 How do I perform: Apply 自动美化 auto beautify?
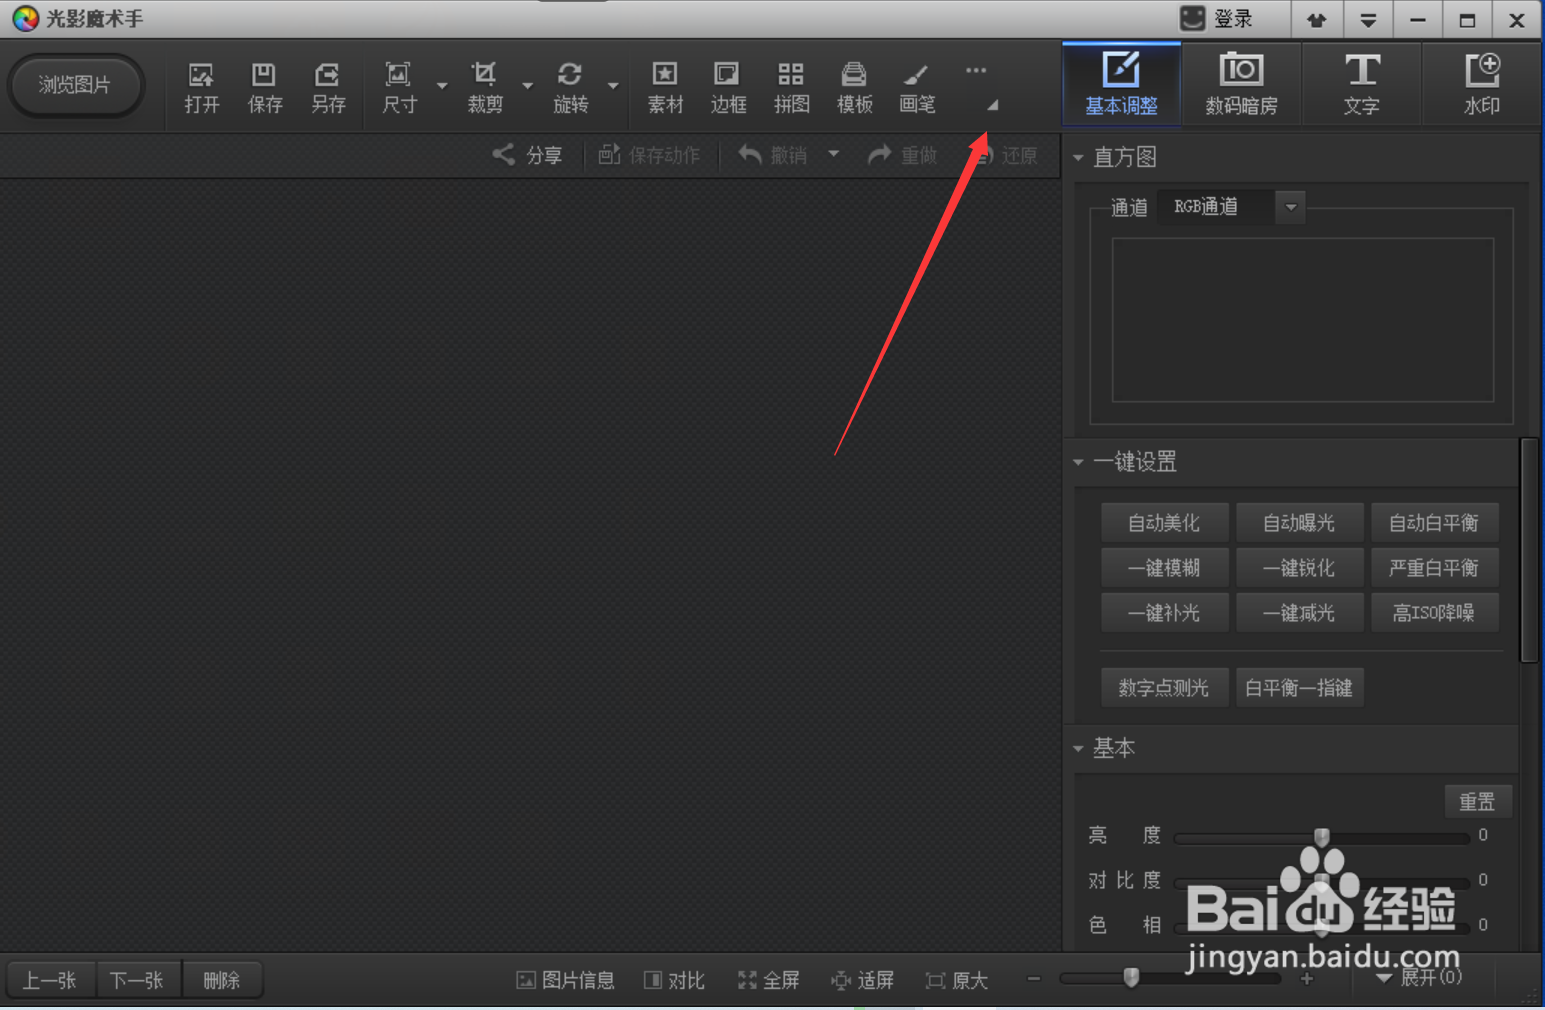point(1164,522)
